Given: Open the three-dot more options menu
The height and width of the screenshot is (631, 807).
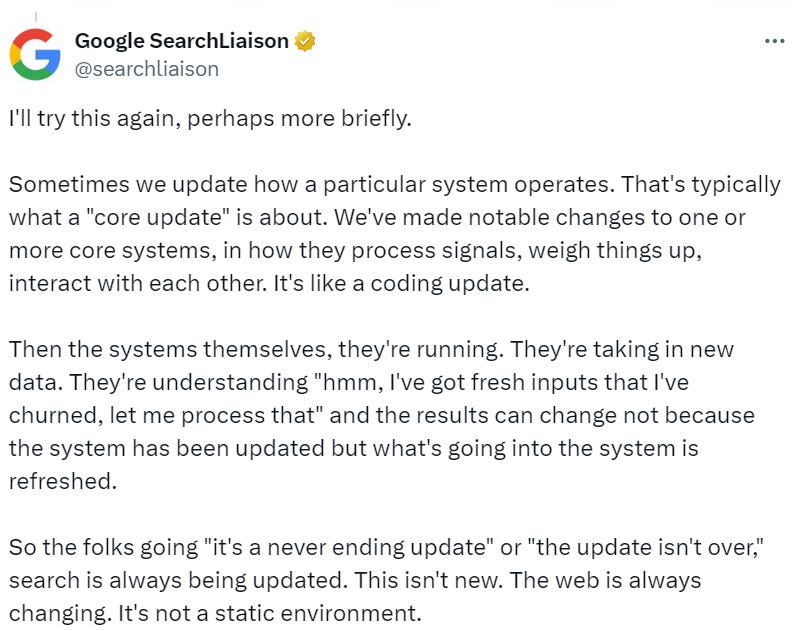Looking at the screenshot, I should click(774, 41).
